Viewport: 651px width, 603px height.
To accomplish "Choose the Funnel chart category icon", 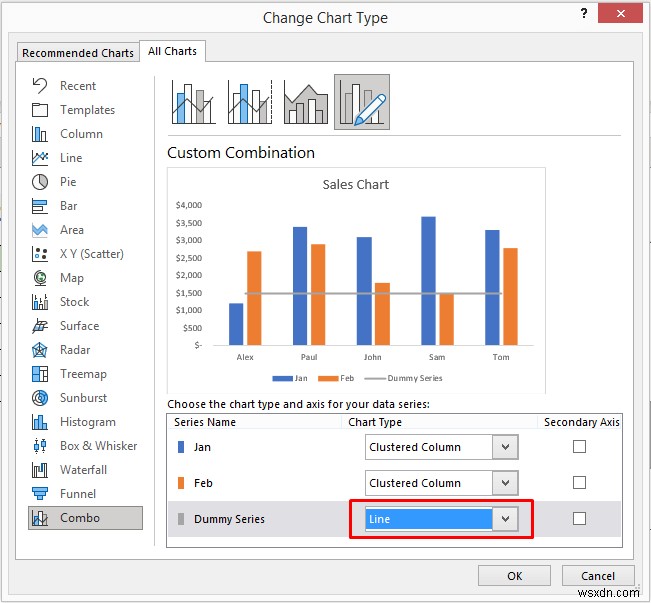I will tap(40, 494).
